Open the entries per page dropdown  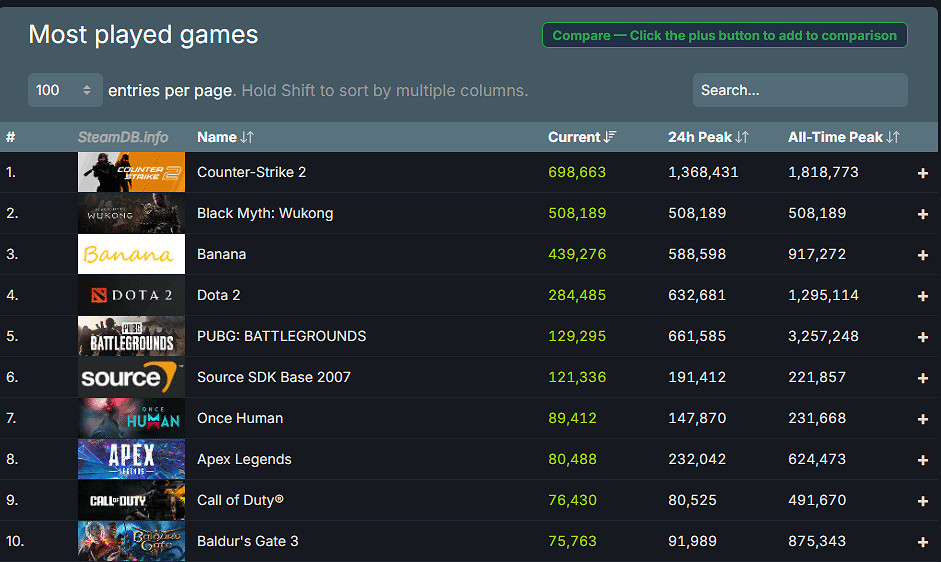click(65, 90)
